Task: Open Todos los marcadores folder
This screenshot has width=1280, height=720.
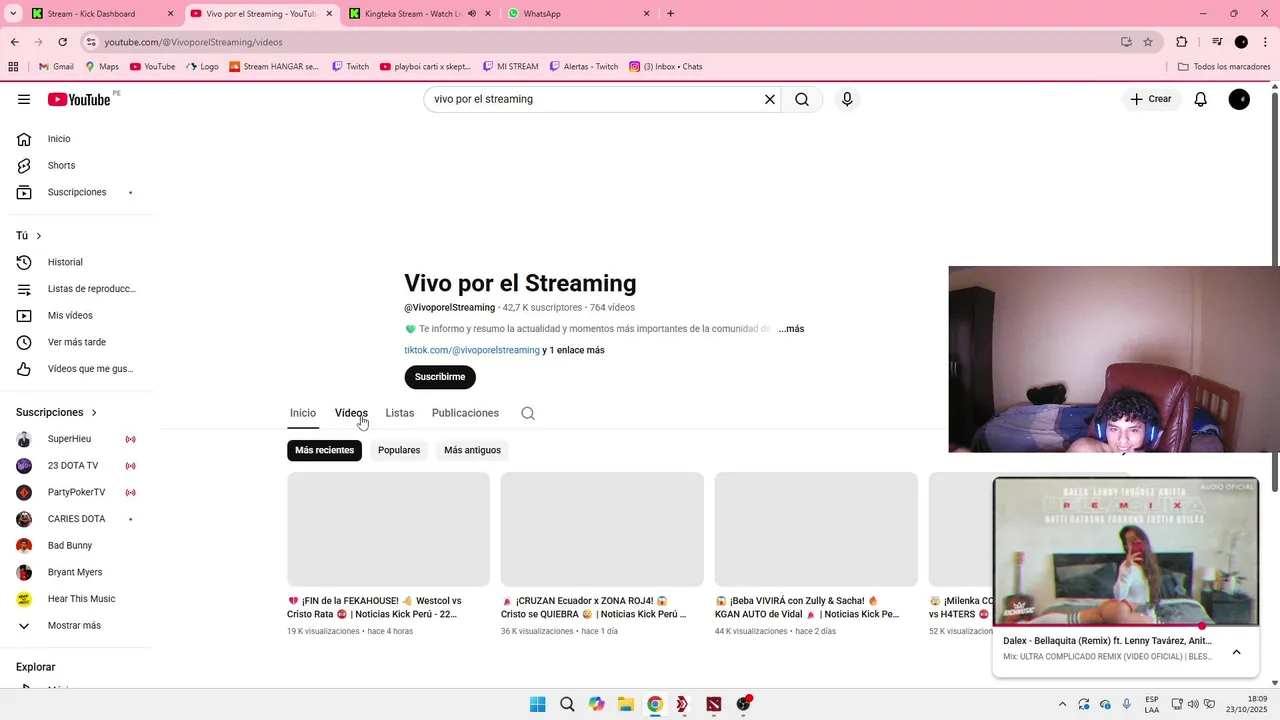Action: point(1224,67)
